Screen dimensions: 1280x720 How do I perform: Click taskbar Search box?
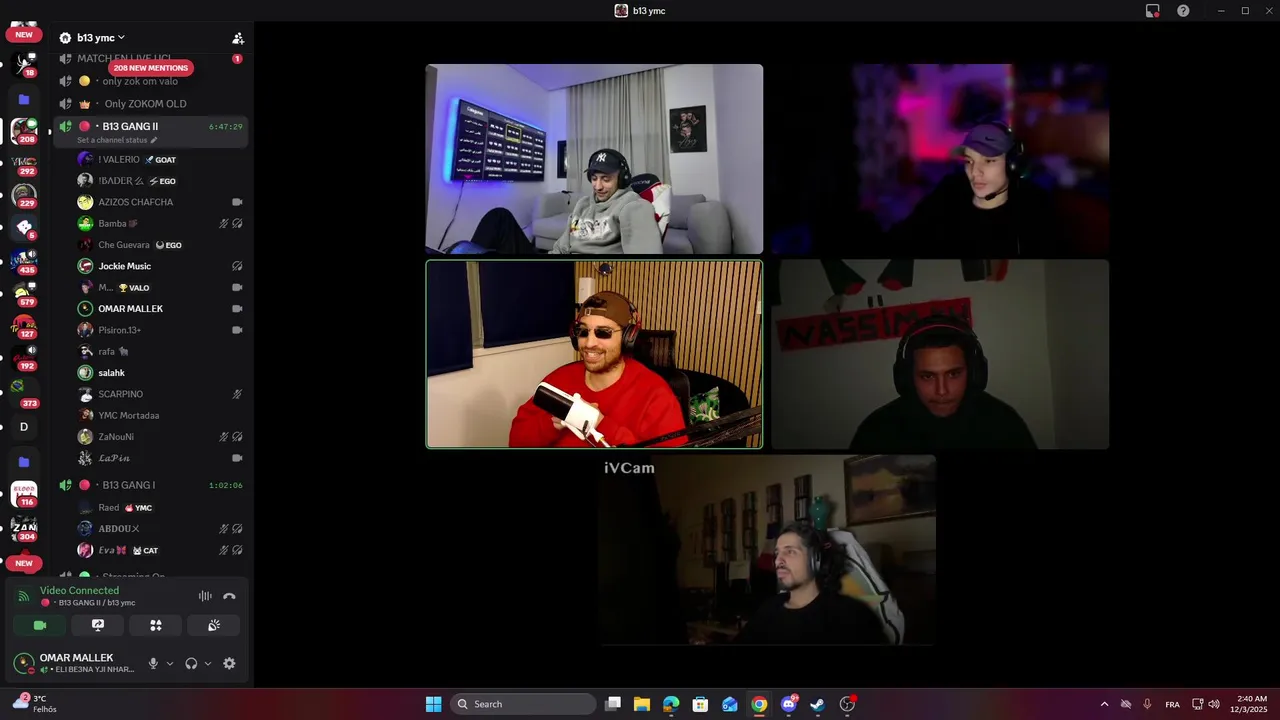[x=523, y=704]
